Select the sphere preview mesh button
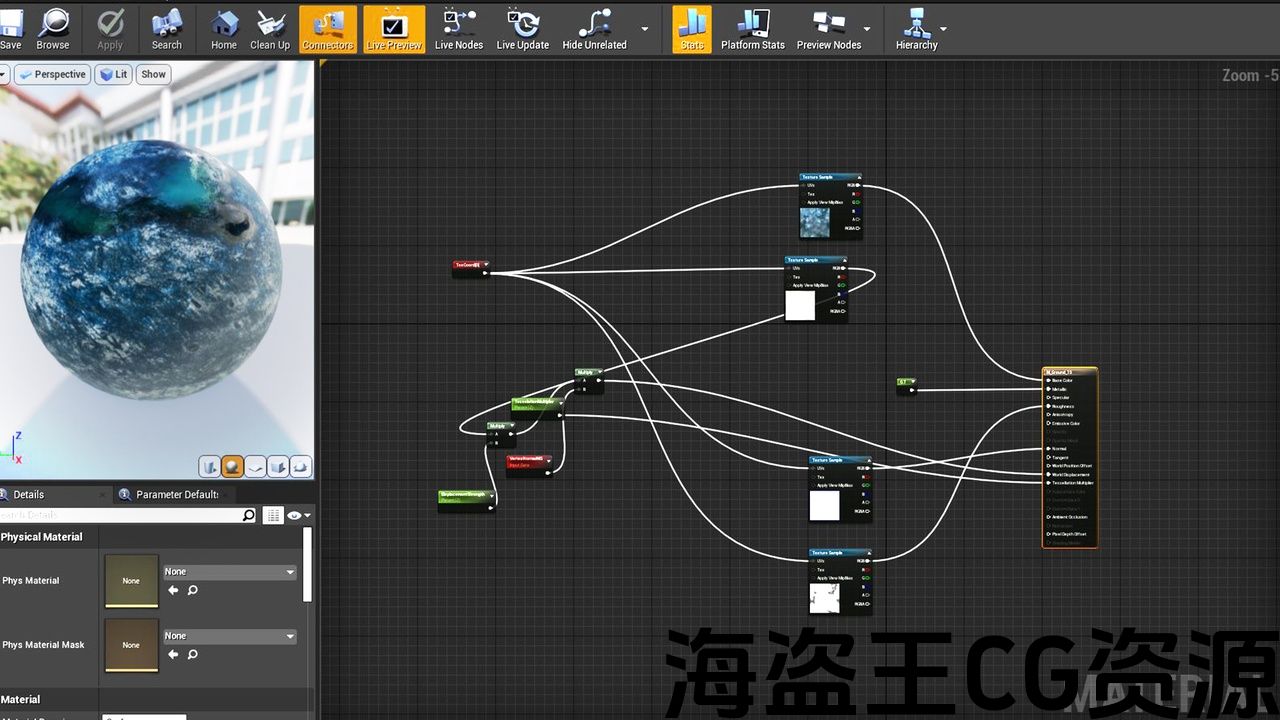This screenshot has height=720, width=1280. point(233,467)
